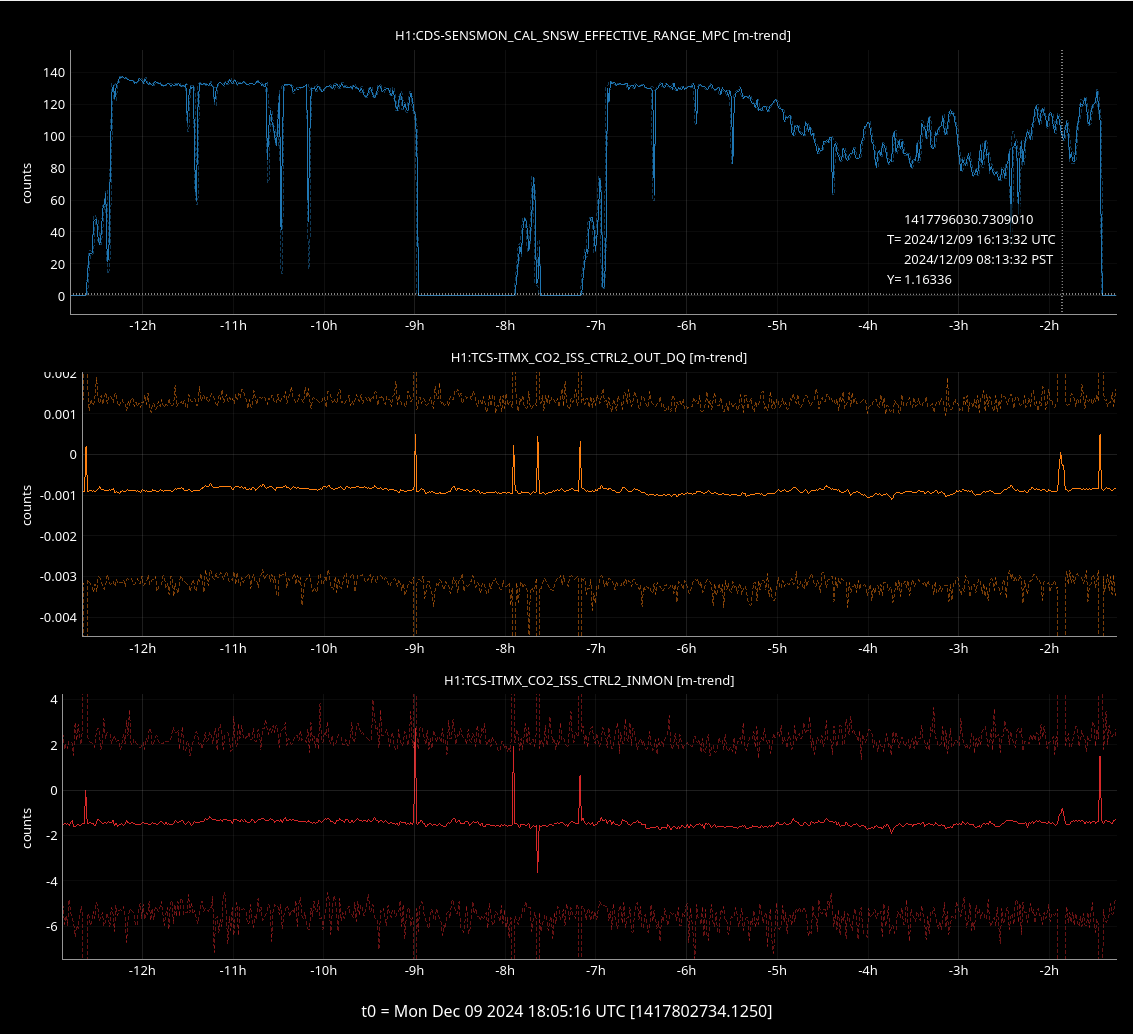This screenshot has height=1034, width=1133.
Task: Select the t0 timestamp label below the plots
Action: click(566, 1011)
